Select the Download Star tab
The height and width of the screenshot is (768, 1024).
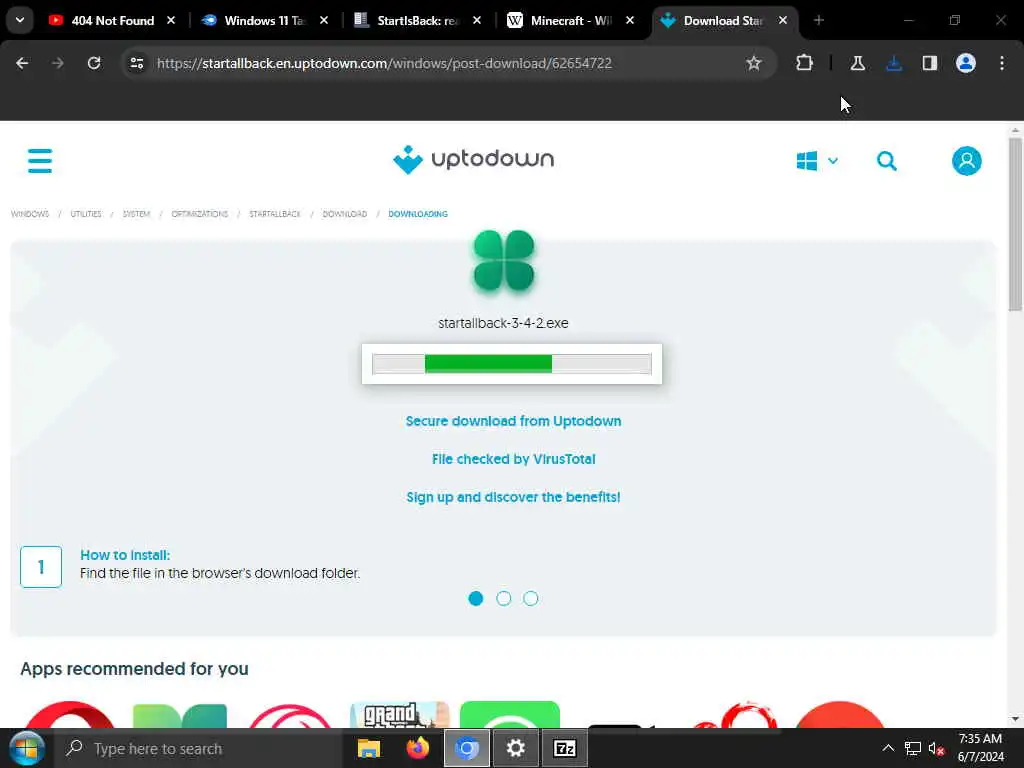724,20
